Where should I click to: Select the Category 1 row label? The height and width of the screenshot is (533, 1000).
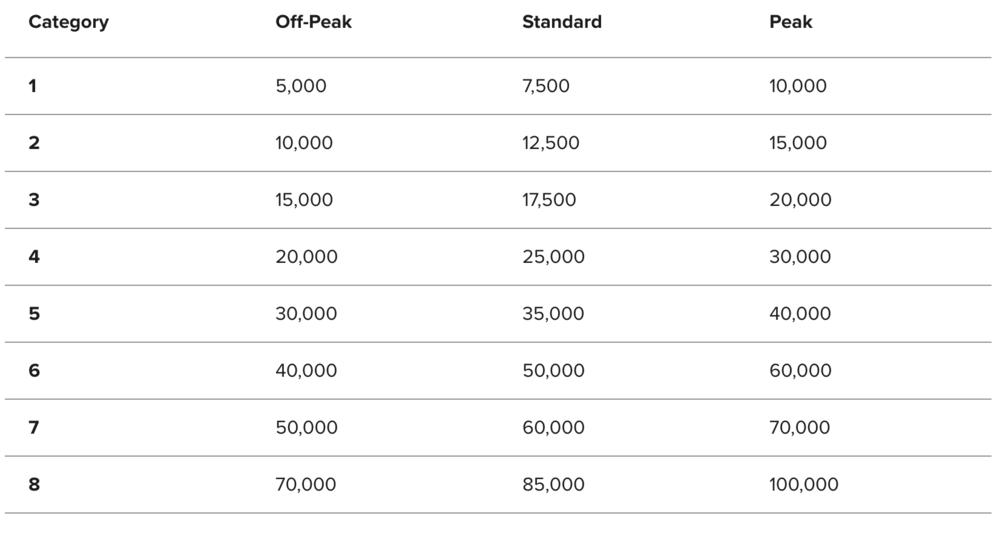point(33,86)
